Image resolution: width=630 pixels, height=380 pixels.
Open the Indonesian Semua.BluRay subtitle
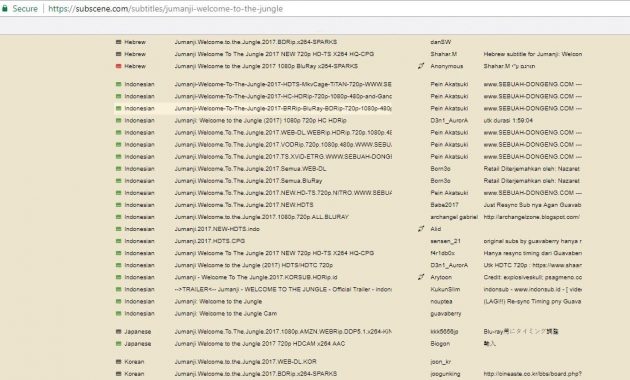coord(248,181)
